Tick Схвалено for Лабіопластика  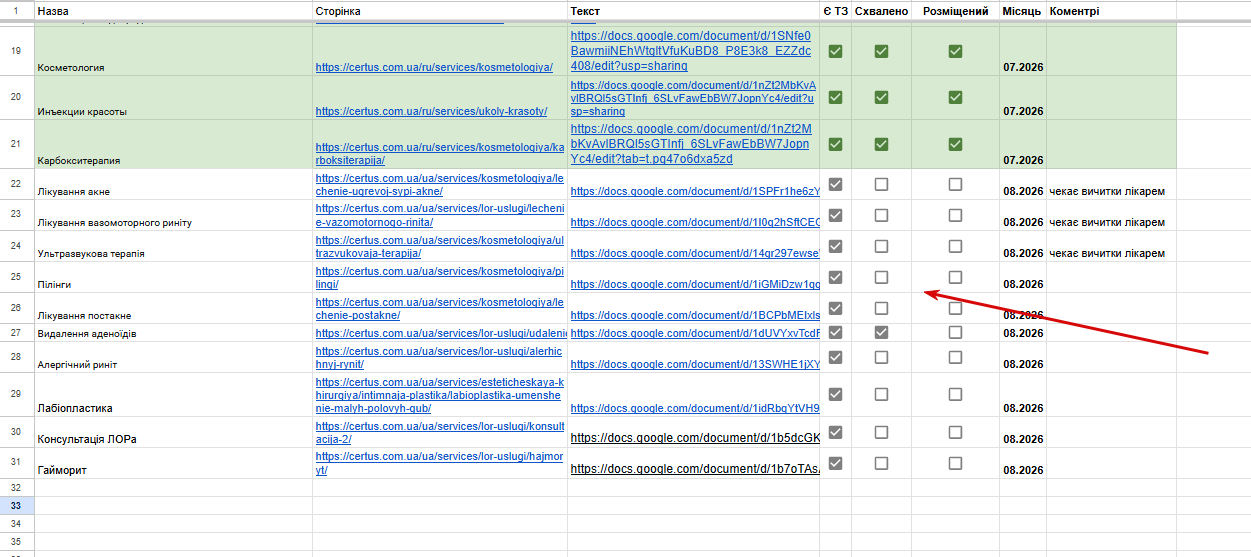click(881, 395)
